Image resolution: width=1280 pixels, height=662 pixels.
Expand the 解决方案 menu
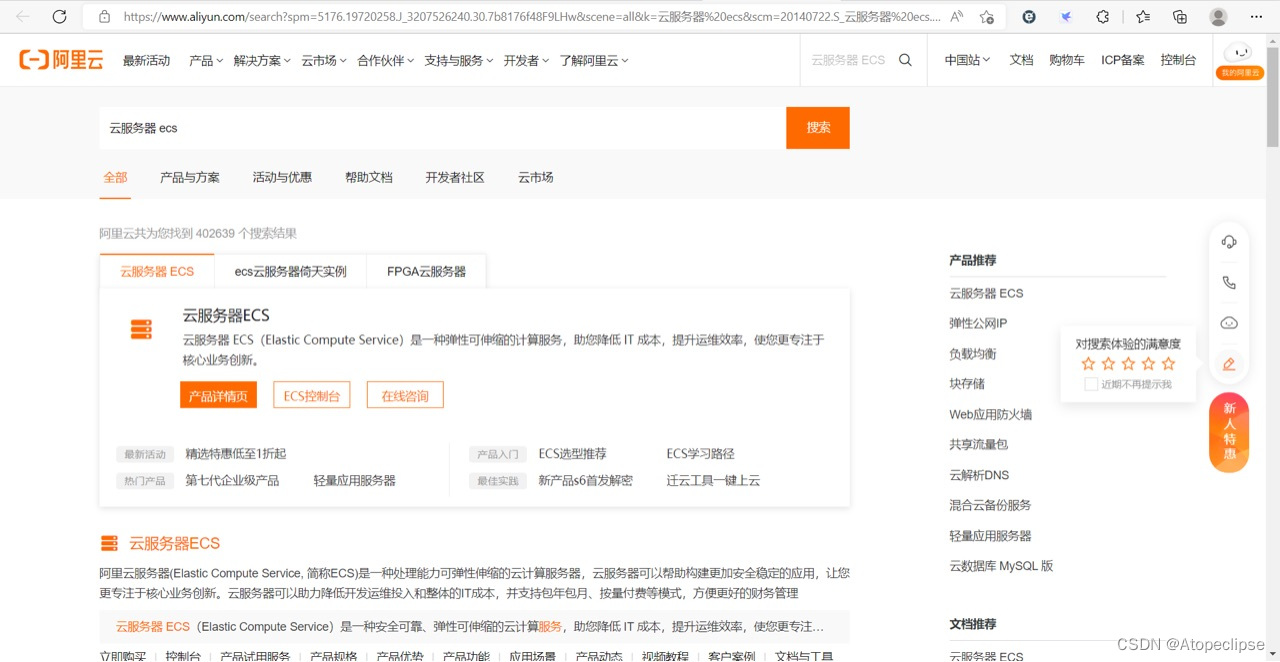(x=261, y=60)
